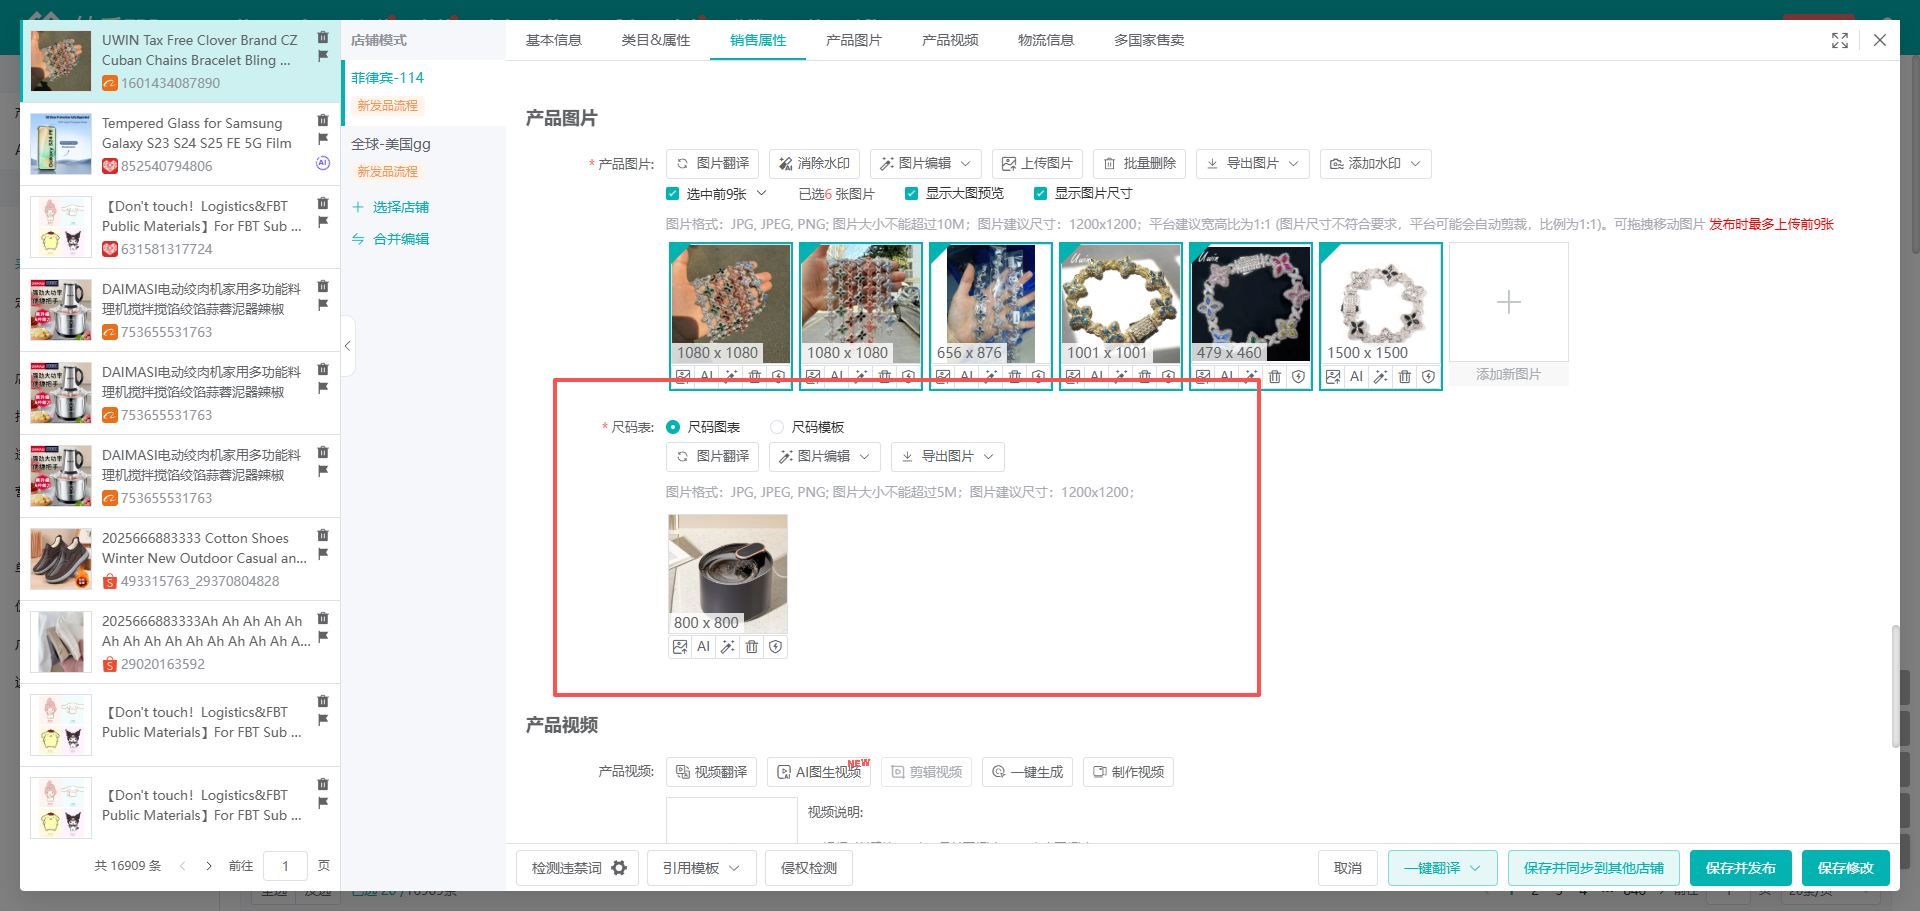
Task: Click 保存并同步到其他店铺 button
Action: click(1593, 868)
